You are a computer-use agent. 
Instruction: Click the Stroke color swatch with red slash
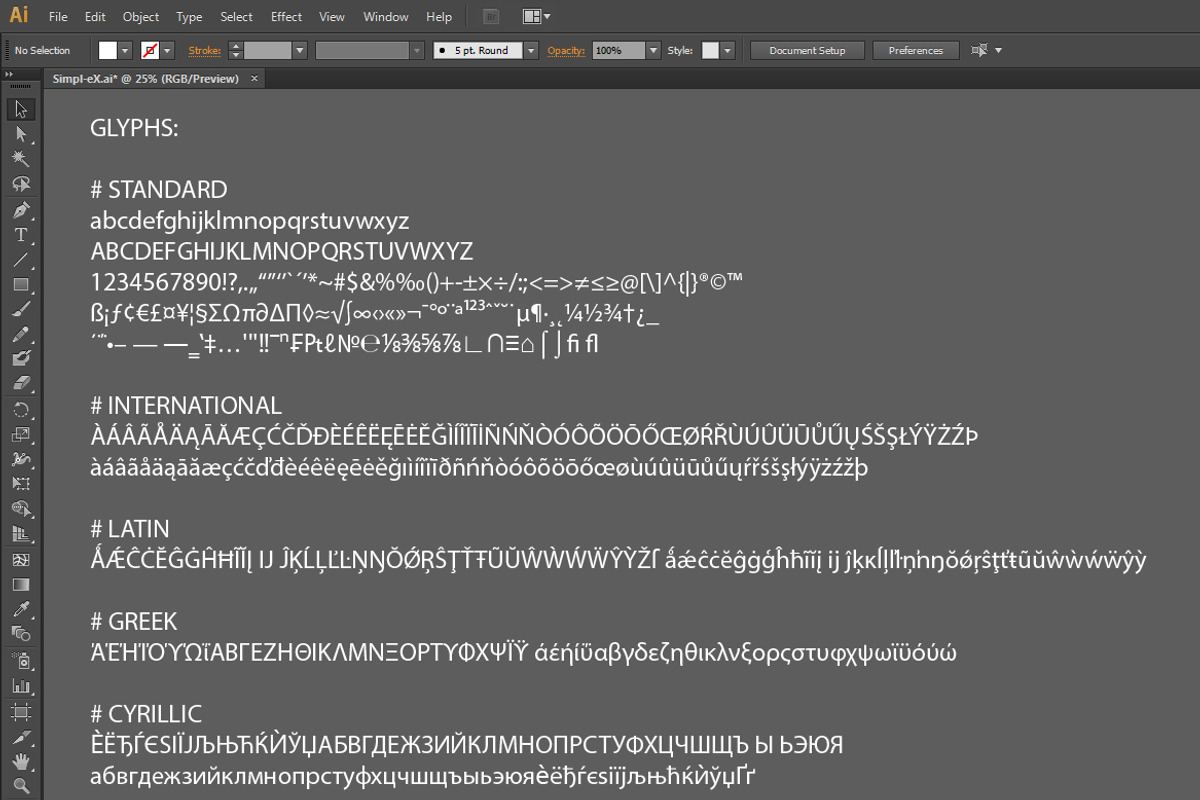tap(150, 50)
